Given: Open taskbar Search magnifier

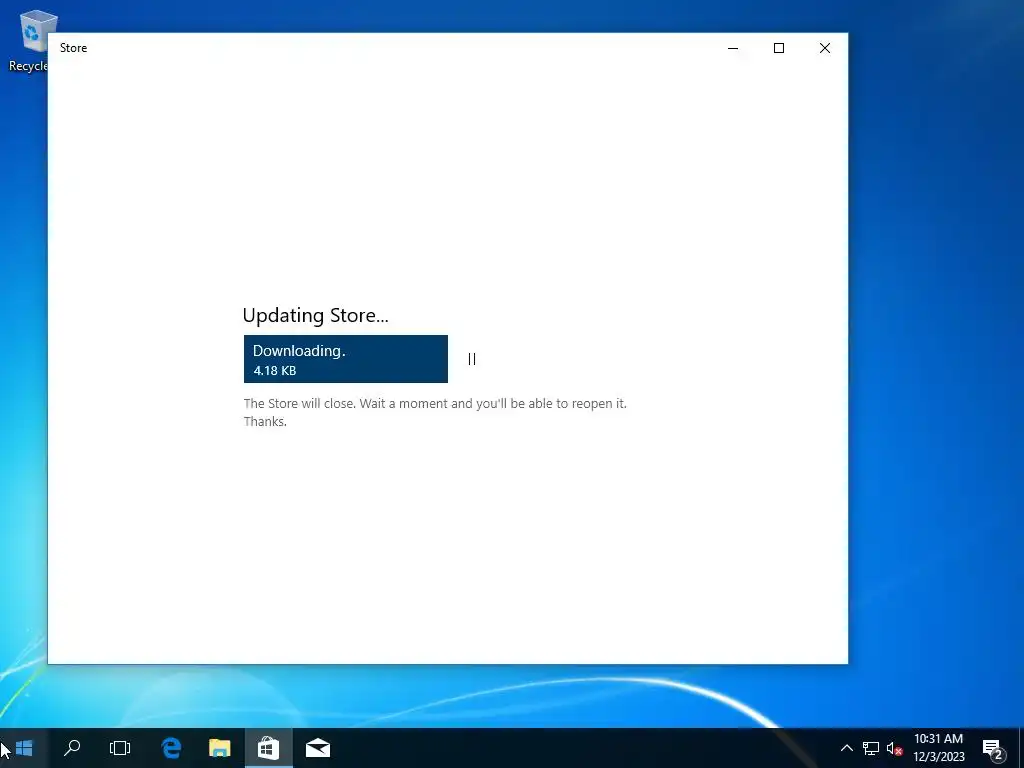Looking at the screenshot, I should (72, 748).
